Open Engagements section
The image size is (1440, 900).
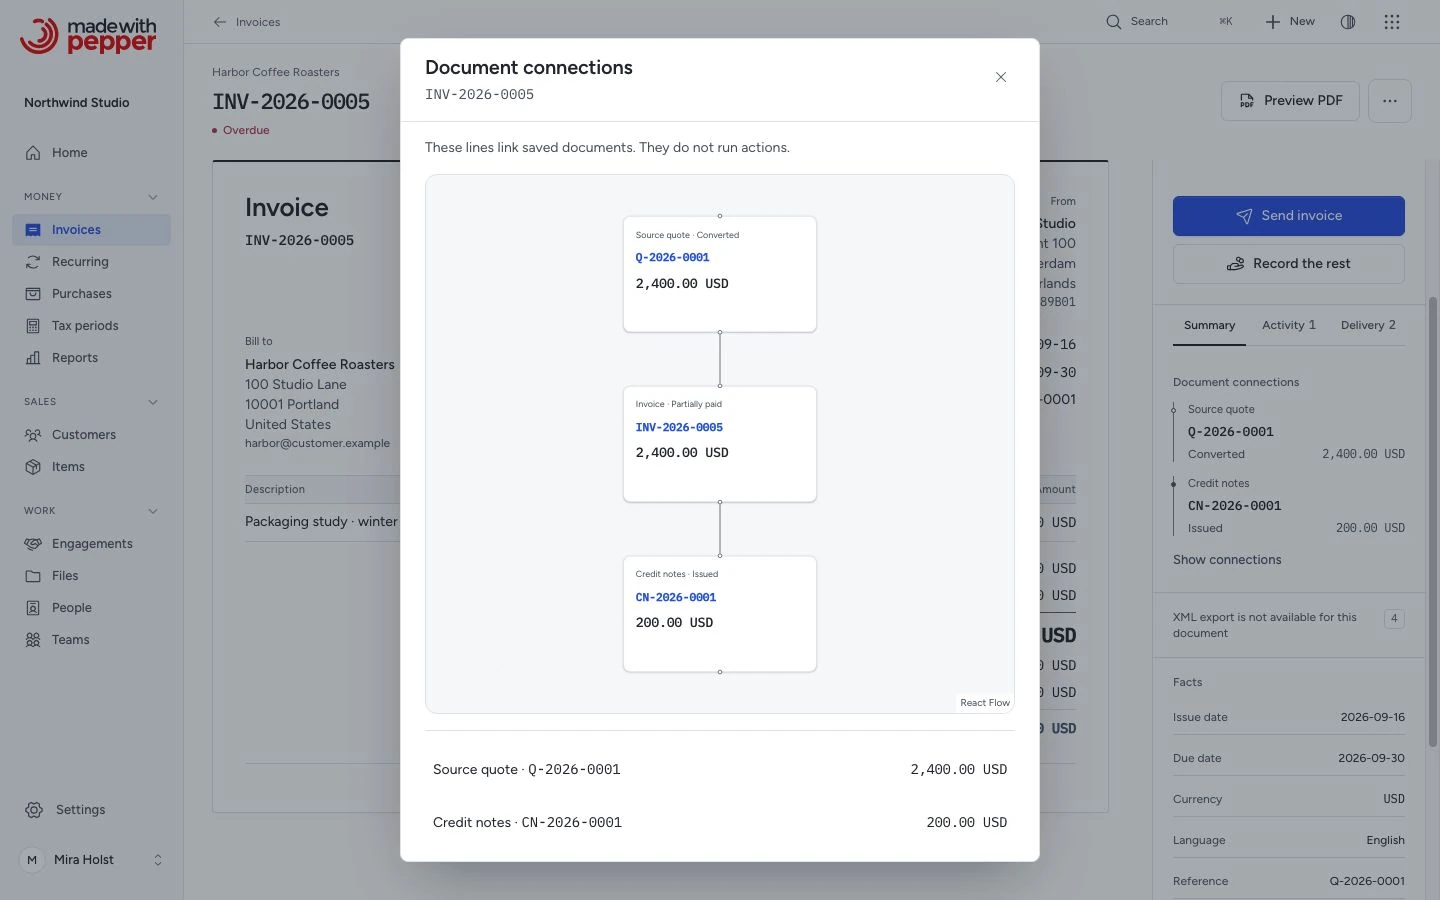coord(91,544)
